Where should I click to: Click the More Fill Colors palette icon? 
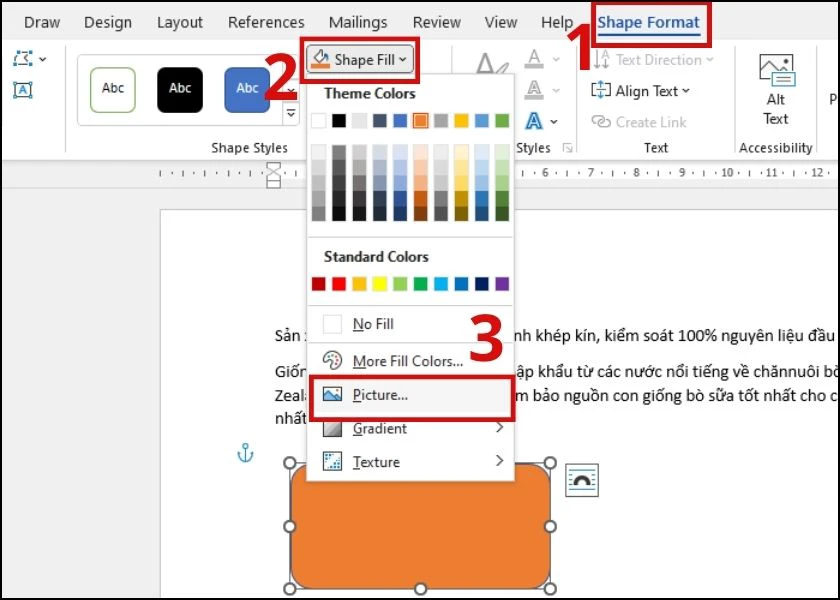333,361
